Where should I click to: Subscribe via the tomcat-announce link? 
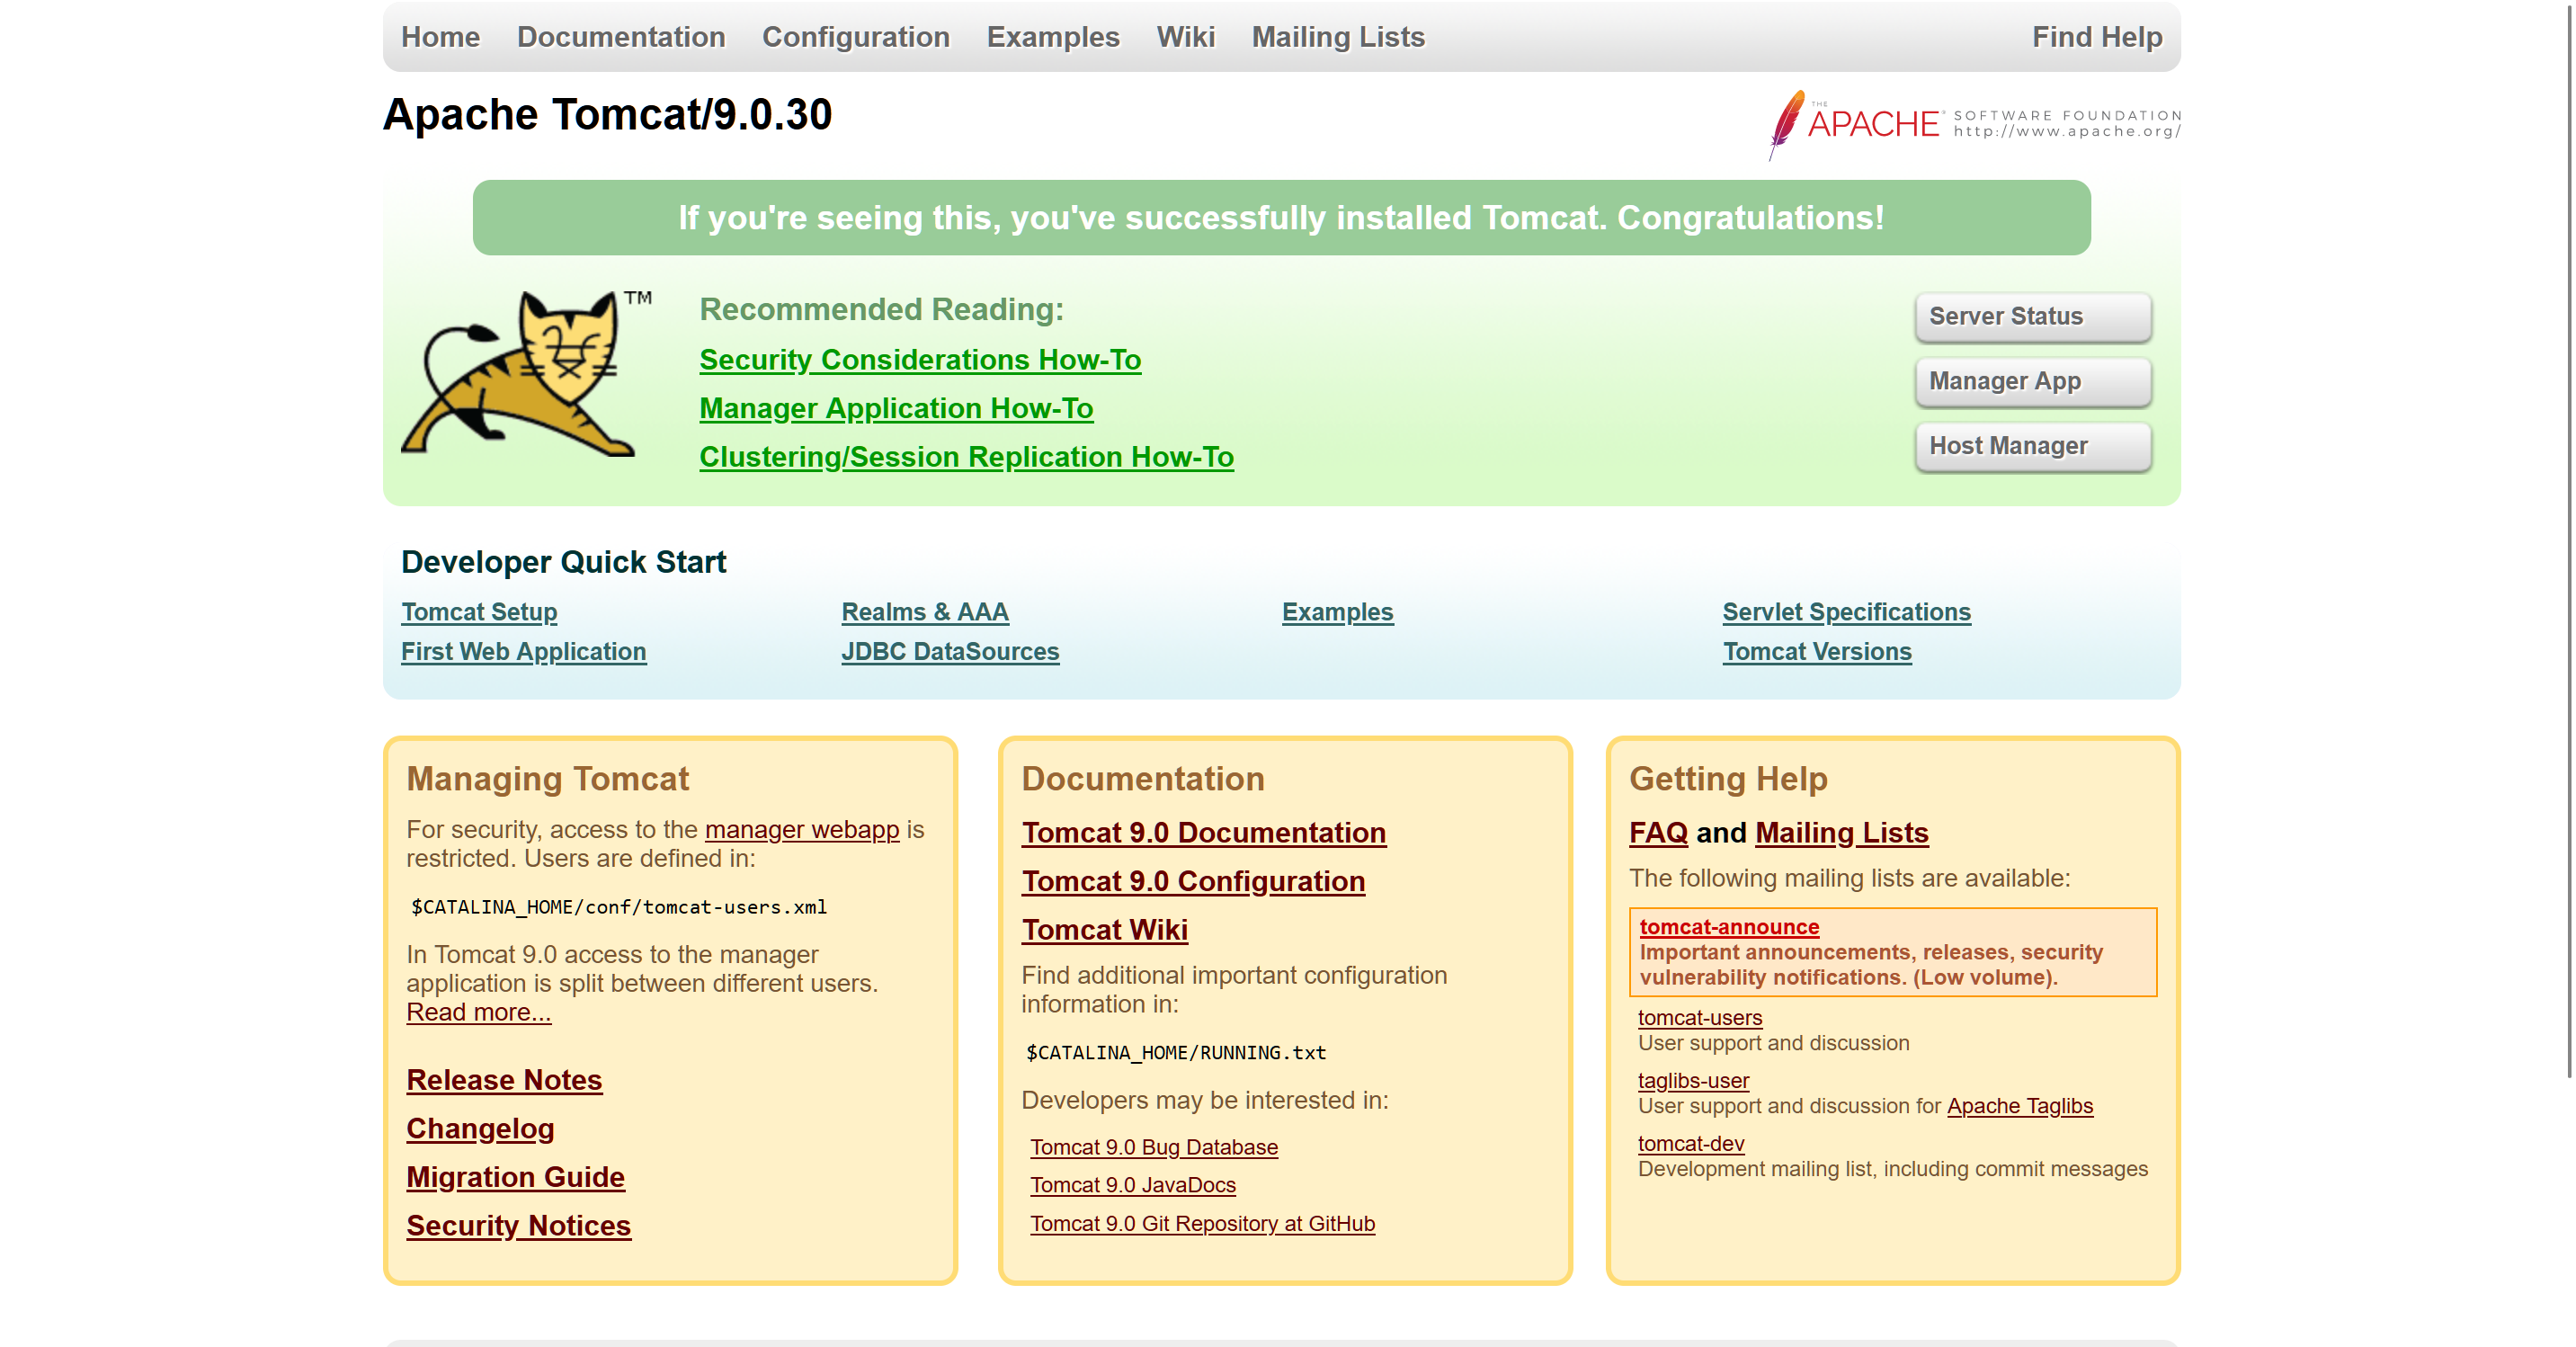[x=1729, y=927]
